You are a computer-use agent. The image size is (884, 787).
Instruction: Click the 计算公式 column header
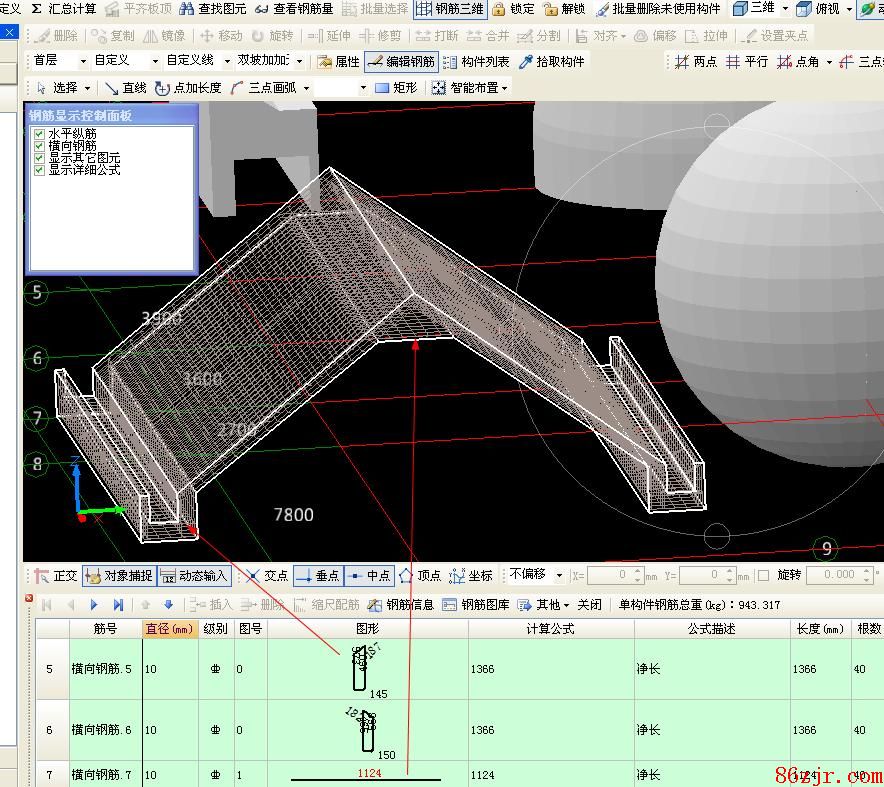(550, 629)
